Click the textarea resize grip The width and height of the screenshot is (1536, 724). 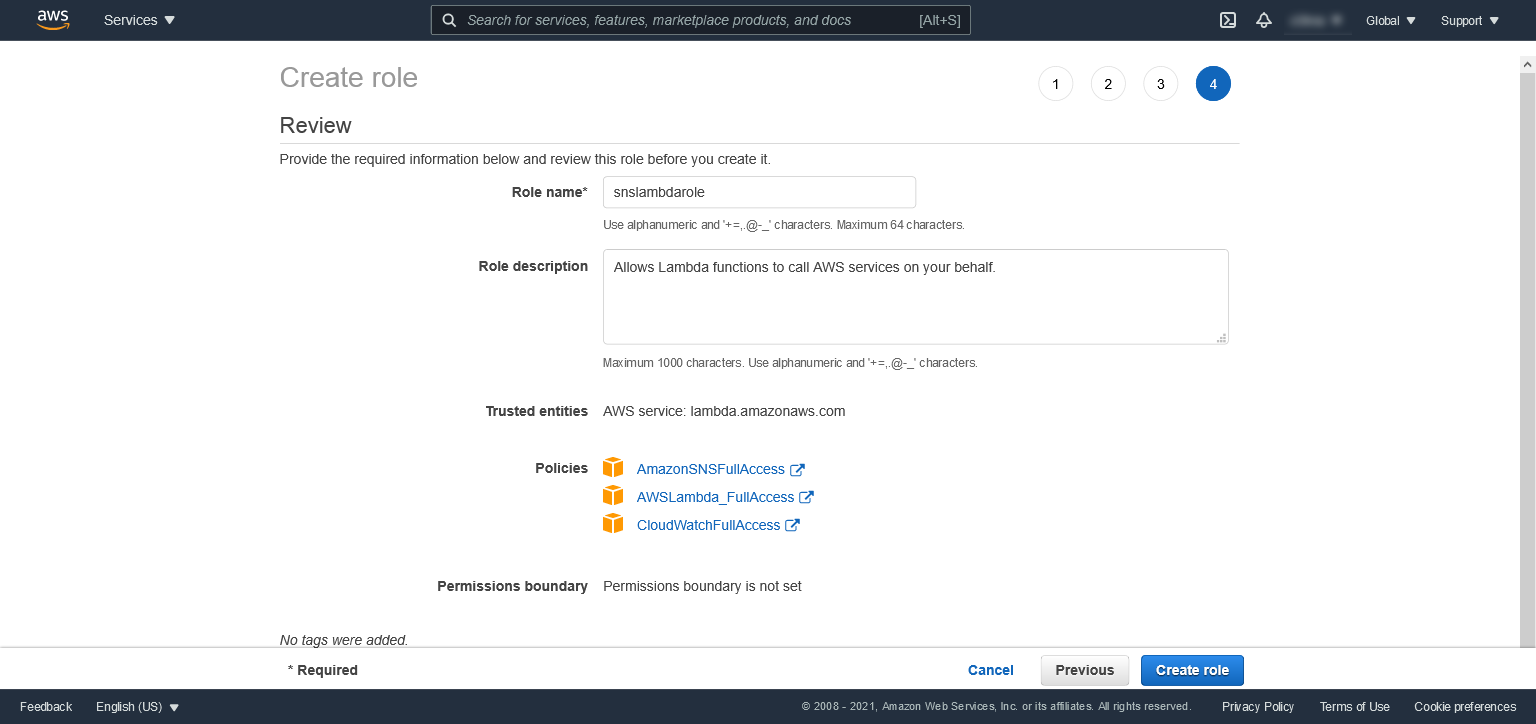tap(1221, 338)
